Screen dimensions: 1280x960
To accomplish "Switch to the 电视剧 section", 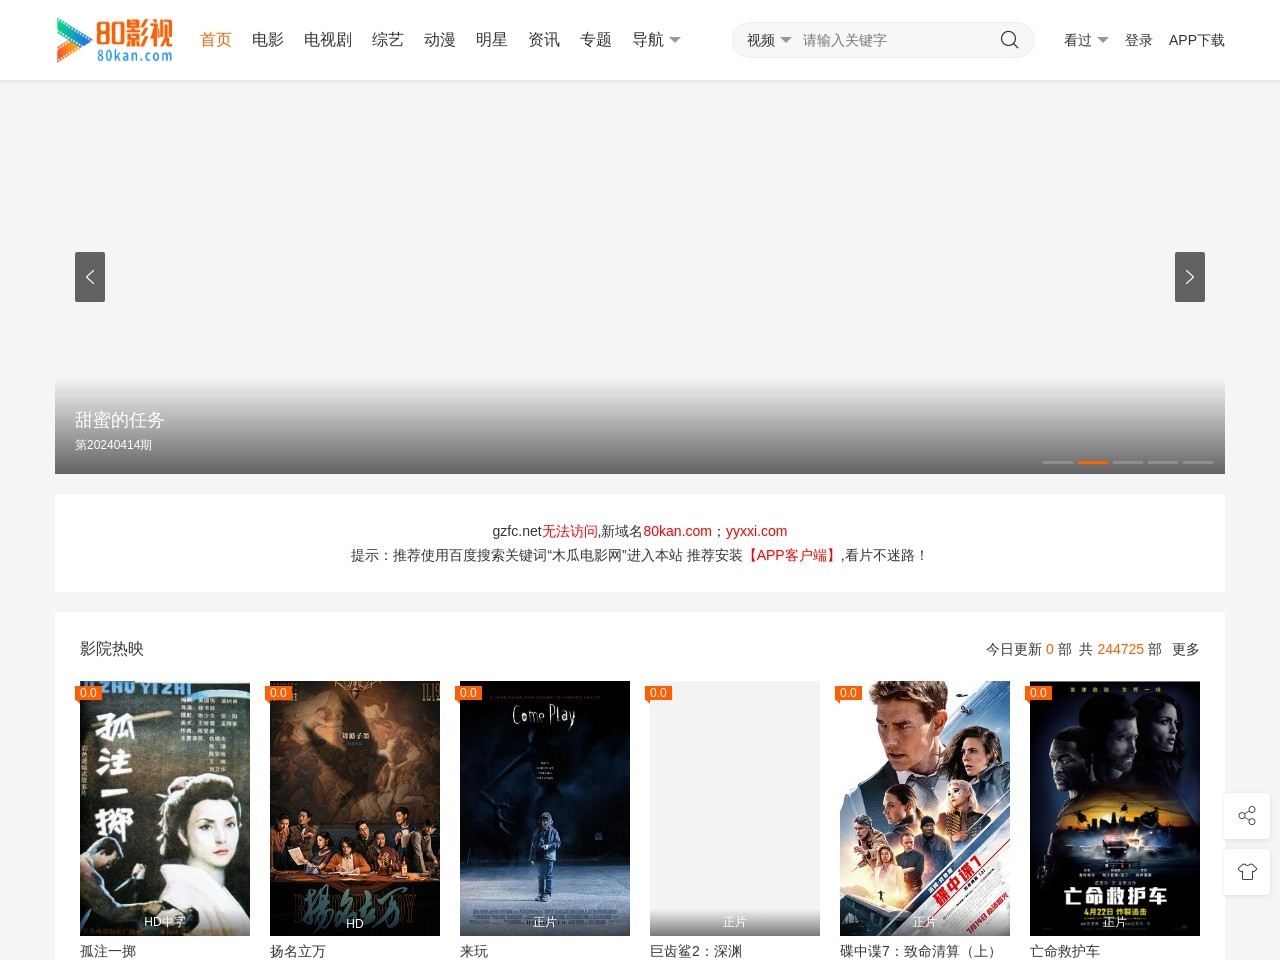I will click(x=328, y=40).
